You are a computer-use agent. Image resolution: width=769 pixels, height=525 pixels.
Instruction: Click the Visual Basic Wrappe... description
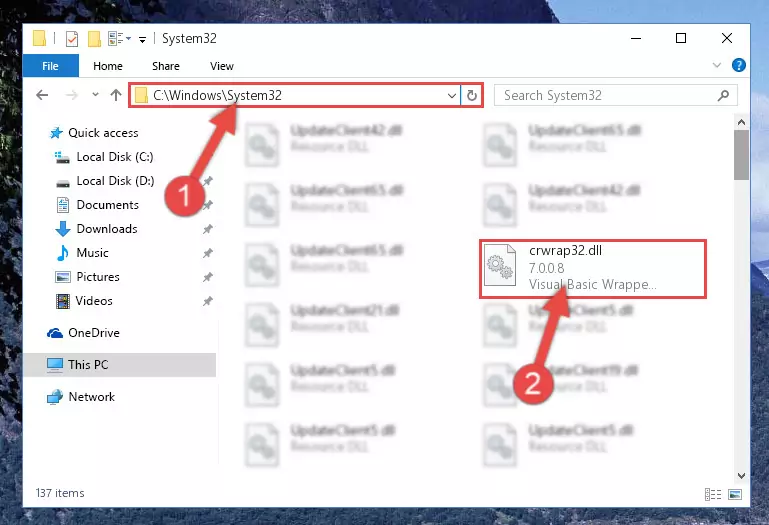point(592,285)
